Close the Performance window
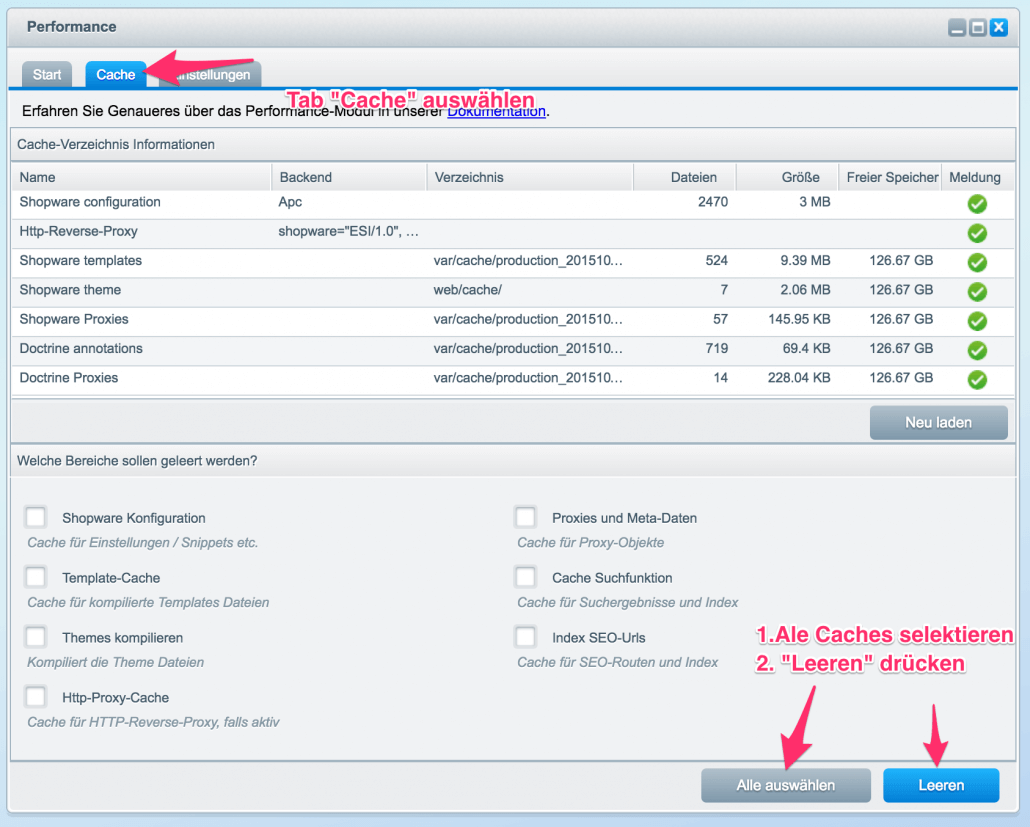The width and height of the screenshot is (1030, 827). [998, 28]
